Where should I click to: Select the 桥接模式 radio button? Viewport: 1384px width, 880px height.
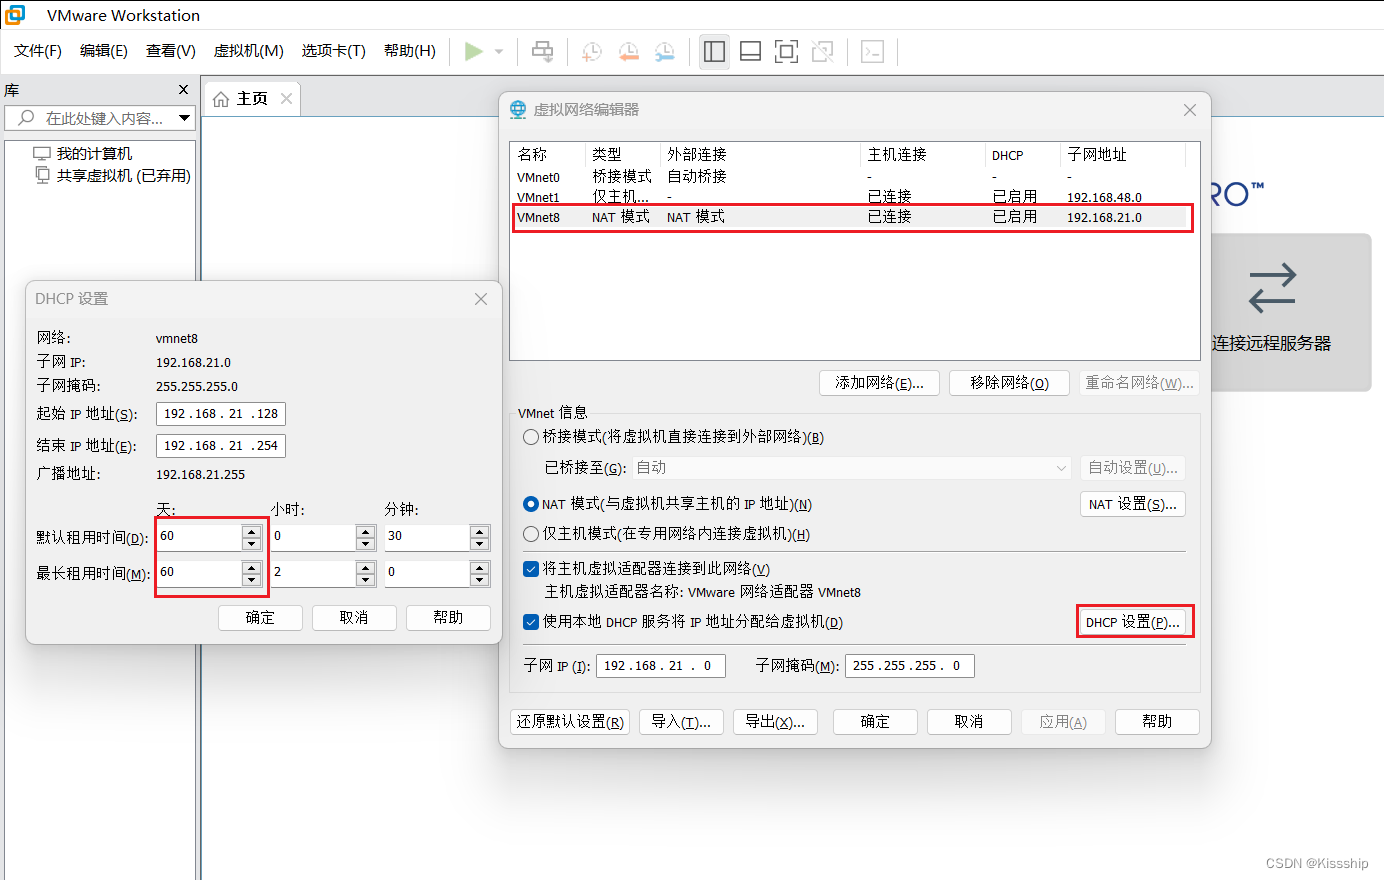[531, 437]
